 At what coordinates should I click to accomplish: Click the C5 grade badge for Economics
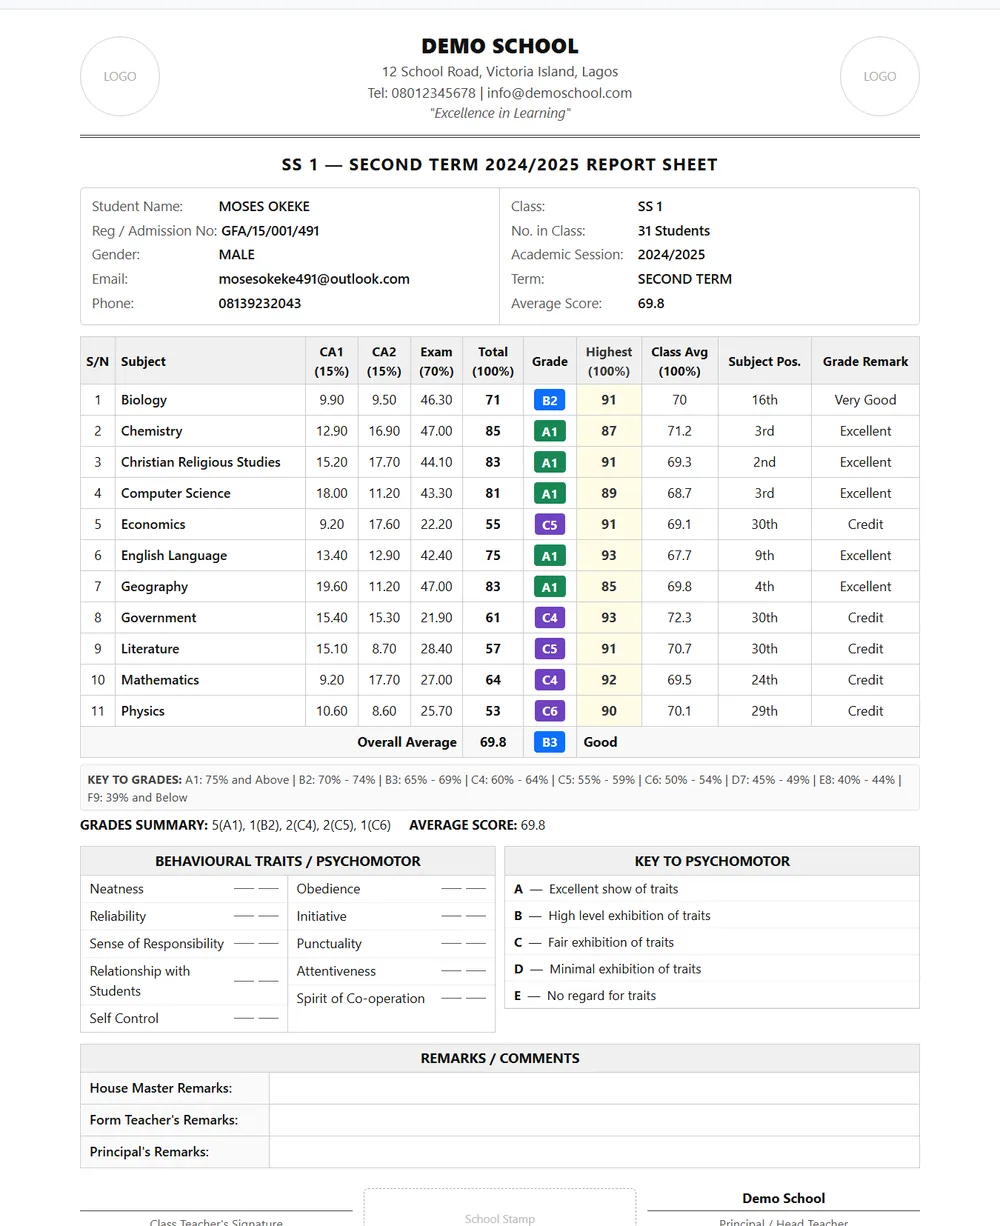tap(550, 524)
